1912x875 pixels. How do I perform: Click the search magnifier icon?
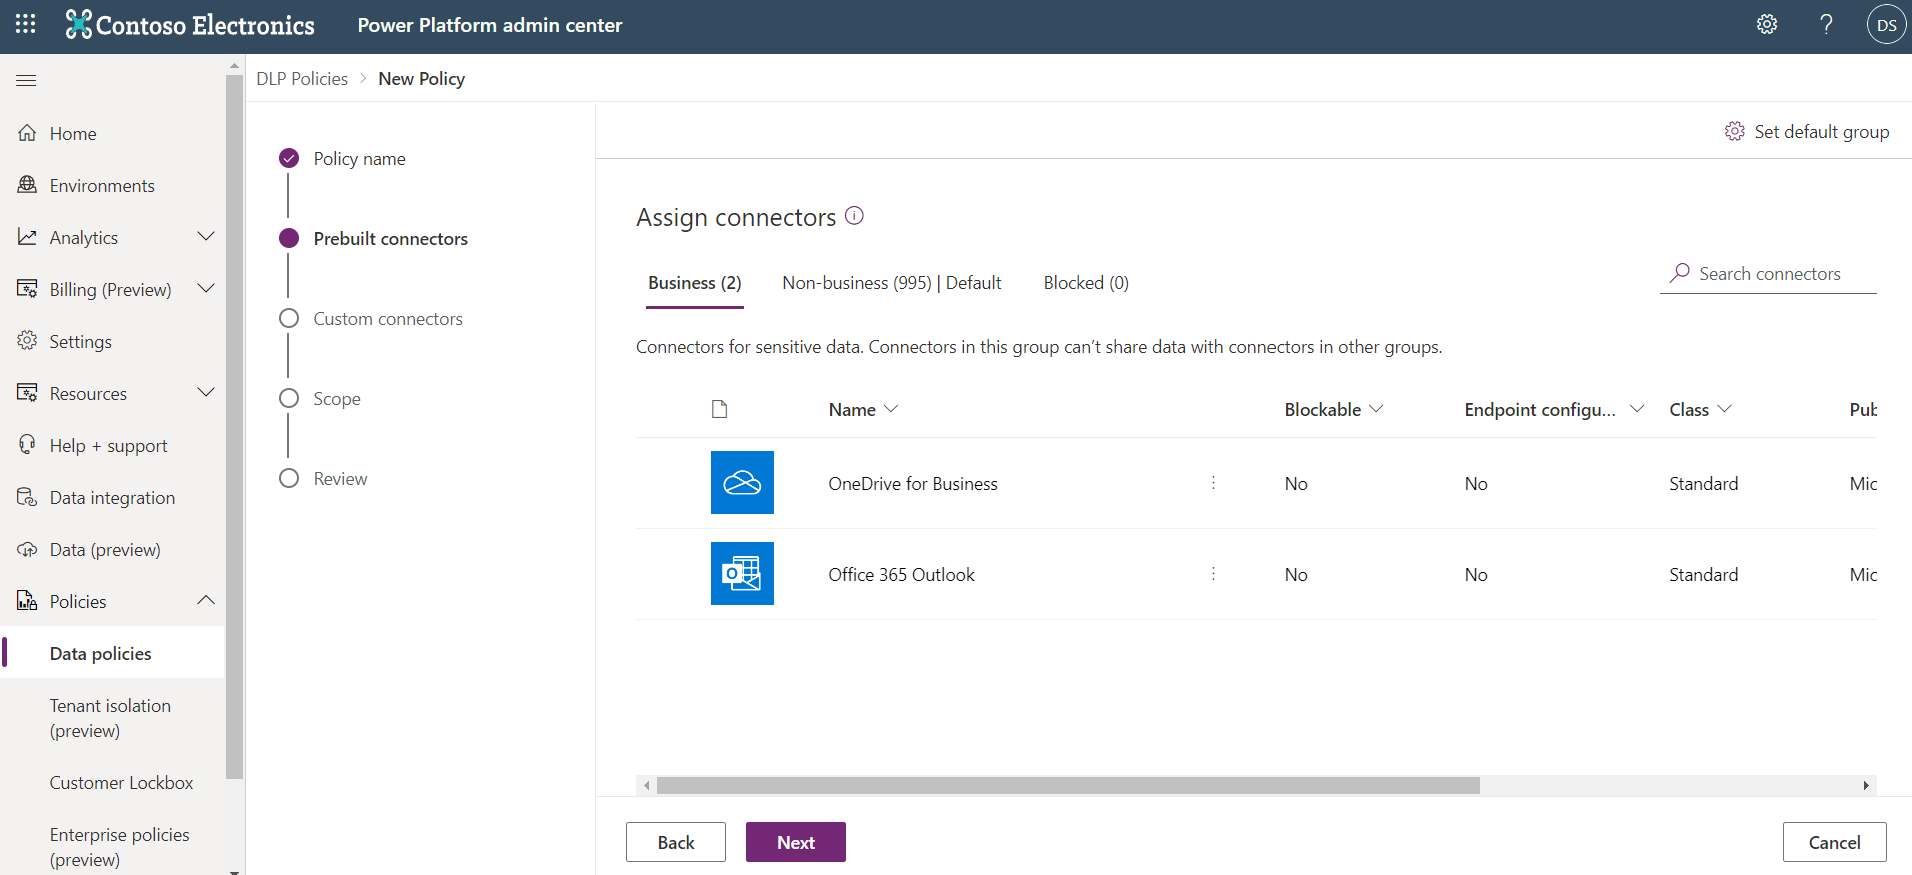point(1680,272)
